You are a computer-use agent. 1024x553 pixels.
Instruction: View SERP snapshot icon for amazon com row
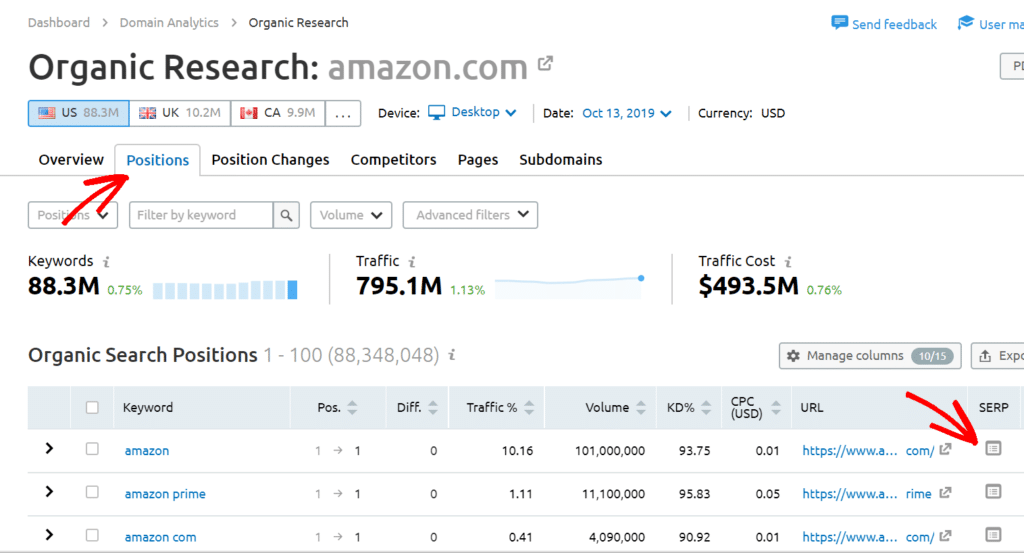tap(993, 535)
